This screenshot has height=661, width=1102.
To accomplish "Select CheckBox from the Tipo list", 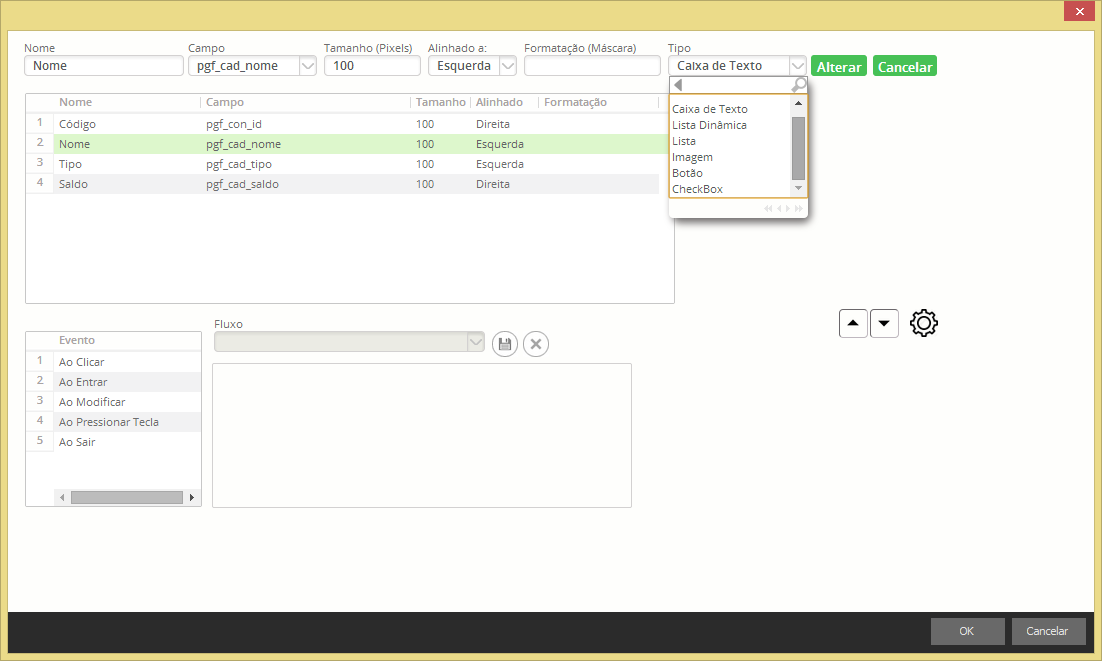I will 697,189.
